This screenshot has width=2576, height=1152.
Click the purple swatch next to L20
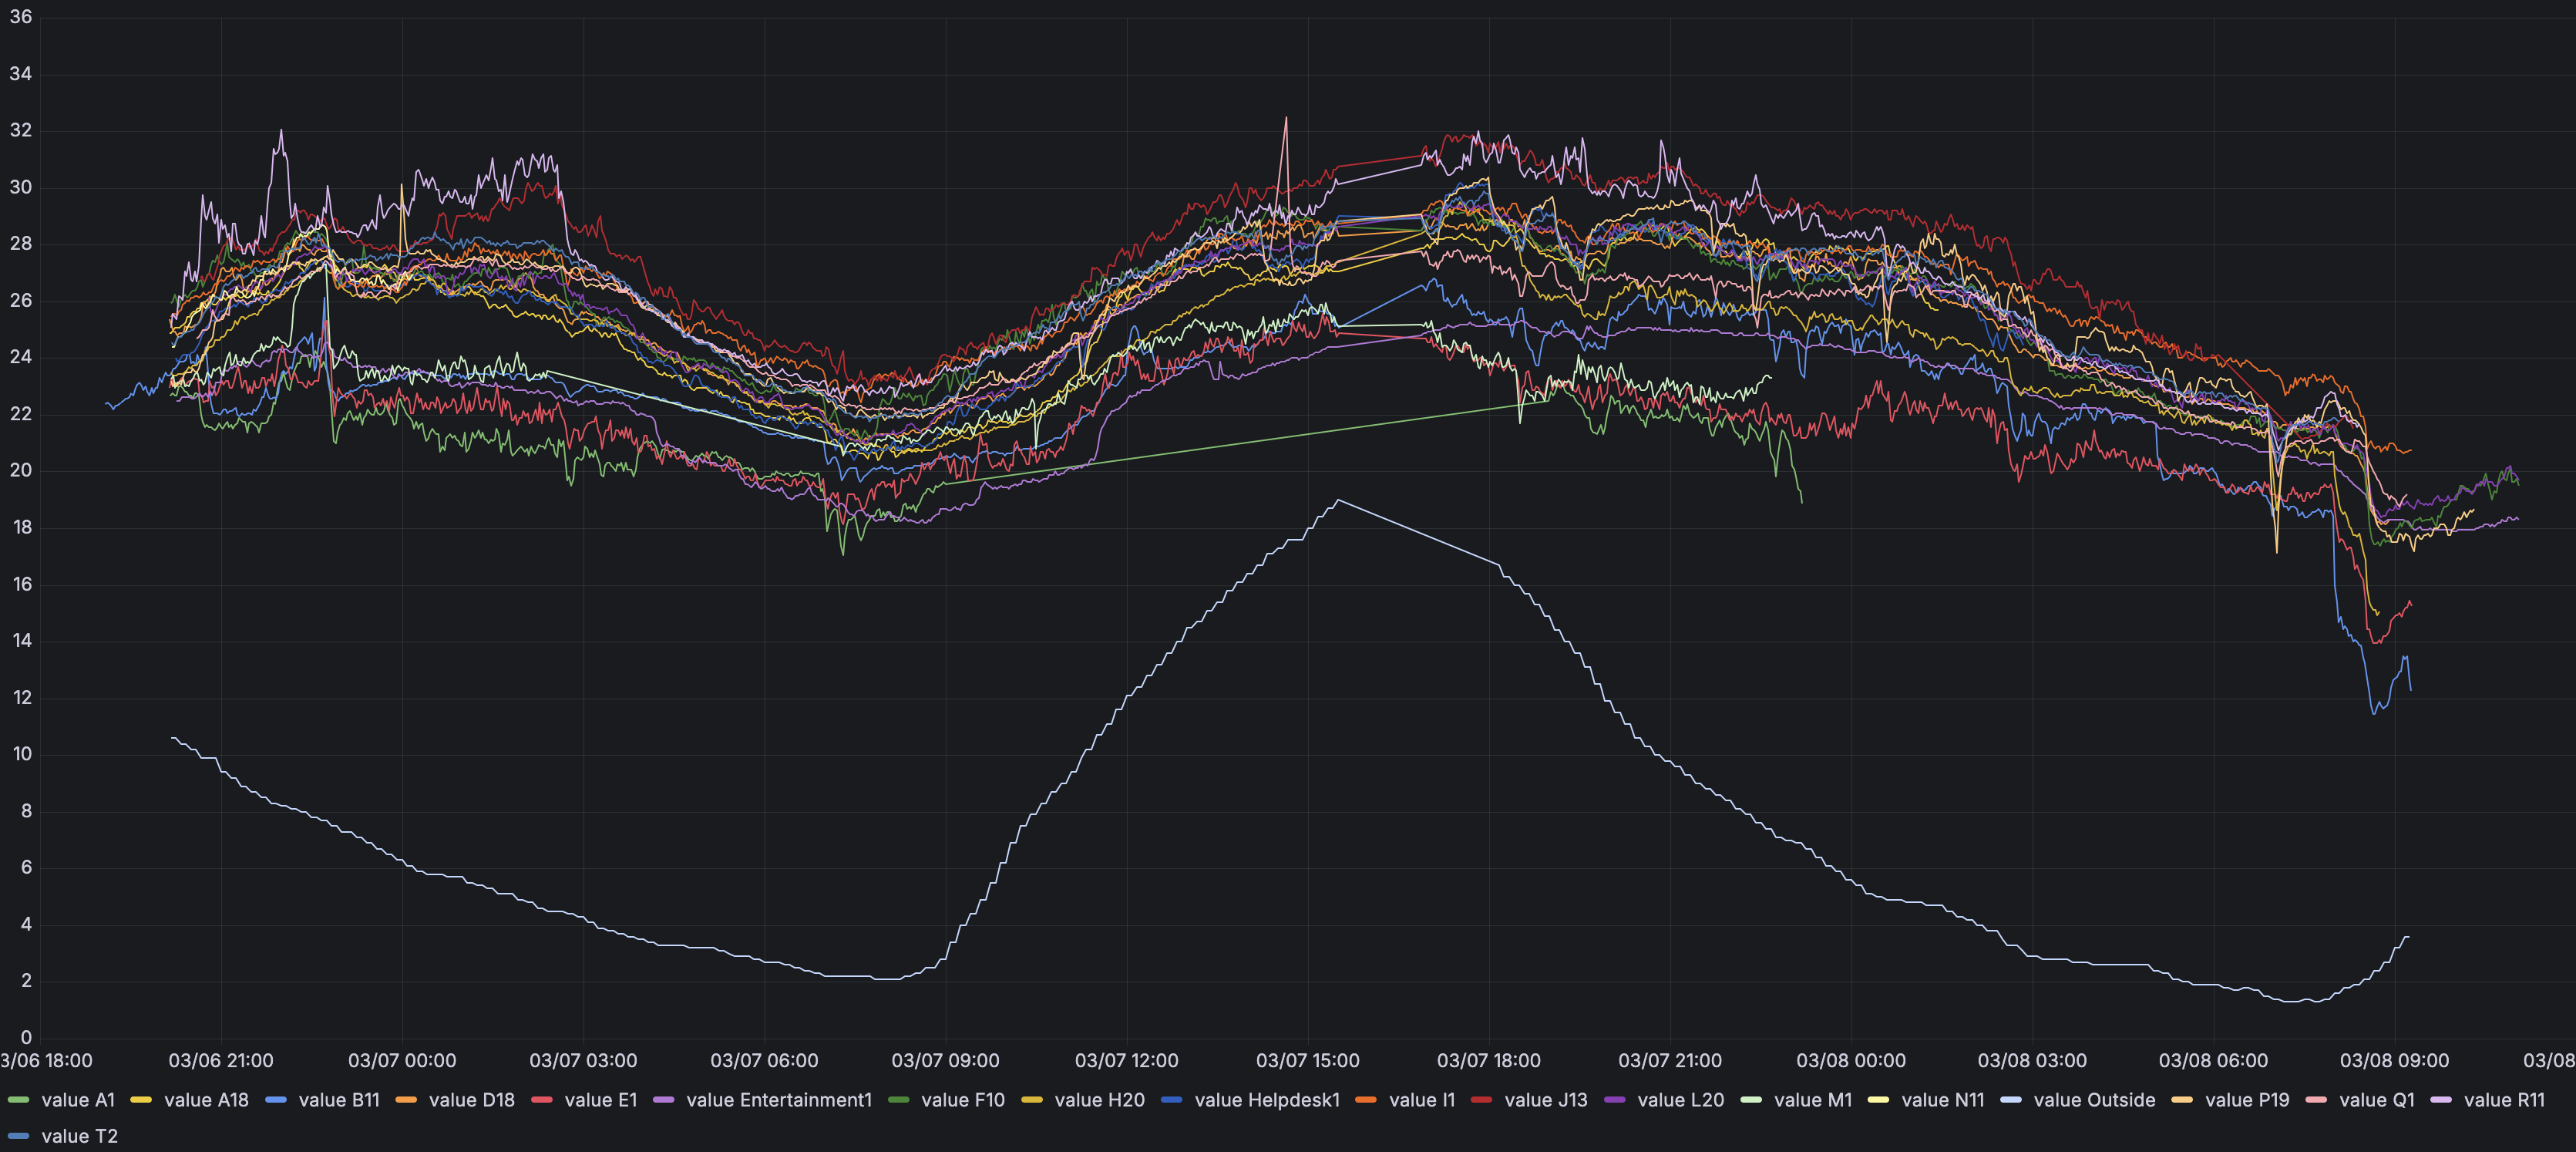(x=1614, y=1100)
